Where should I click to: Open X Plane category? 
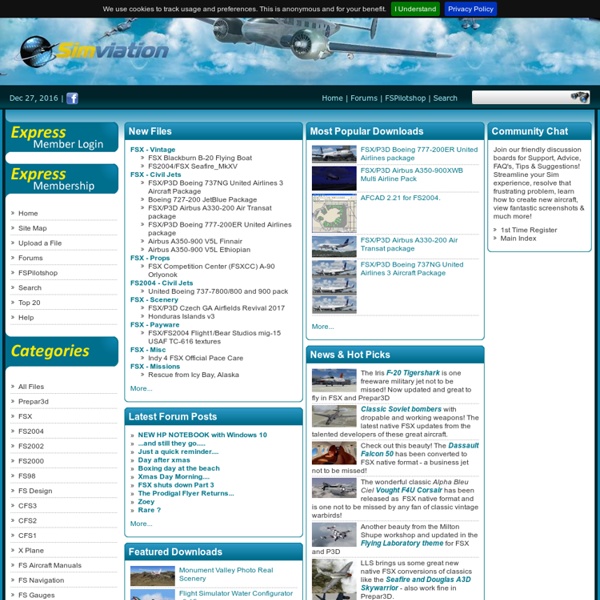pos(31,551)
